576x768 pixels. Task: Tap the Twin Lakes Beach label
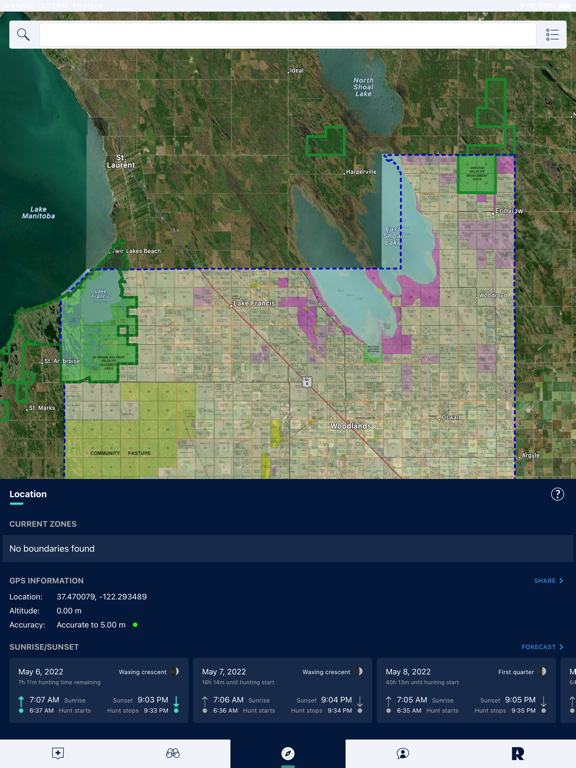pos(137,251)
